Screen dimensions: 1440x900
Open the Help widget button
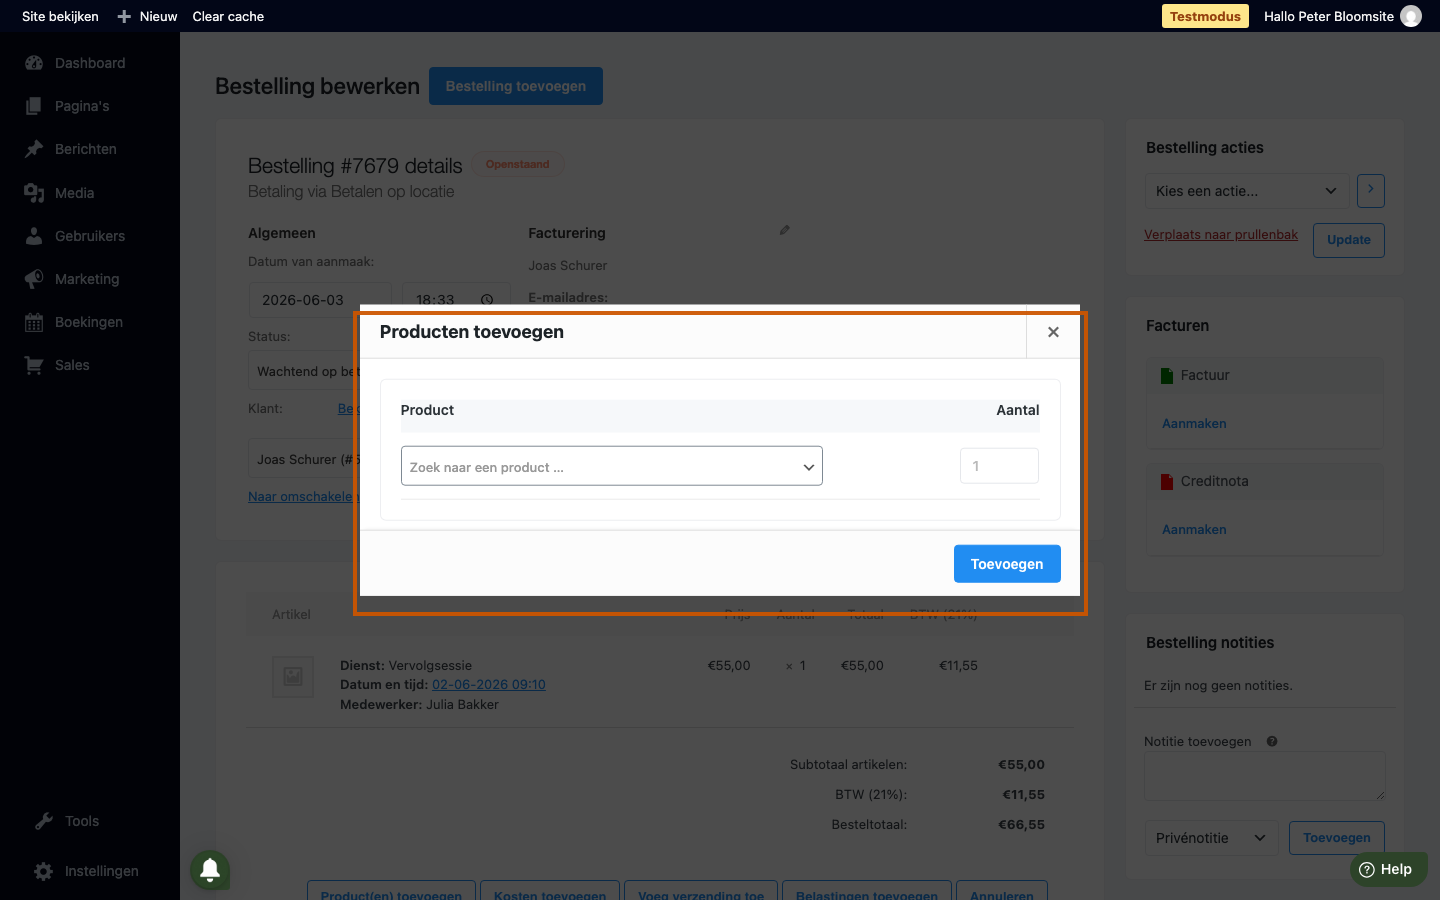1389,869
